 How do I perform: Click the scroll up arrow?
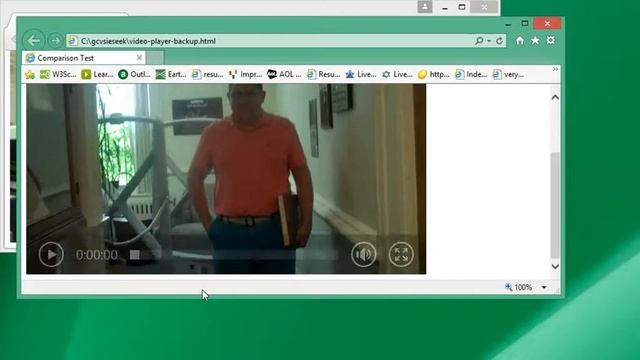coord(555,97)
